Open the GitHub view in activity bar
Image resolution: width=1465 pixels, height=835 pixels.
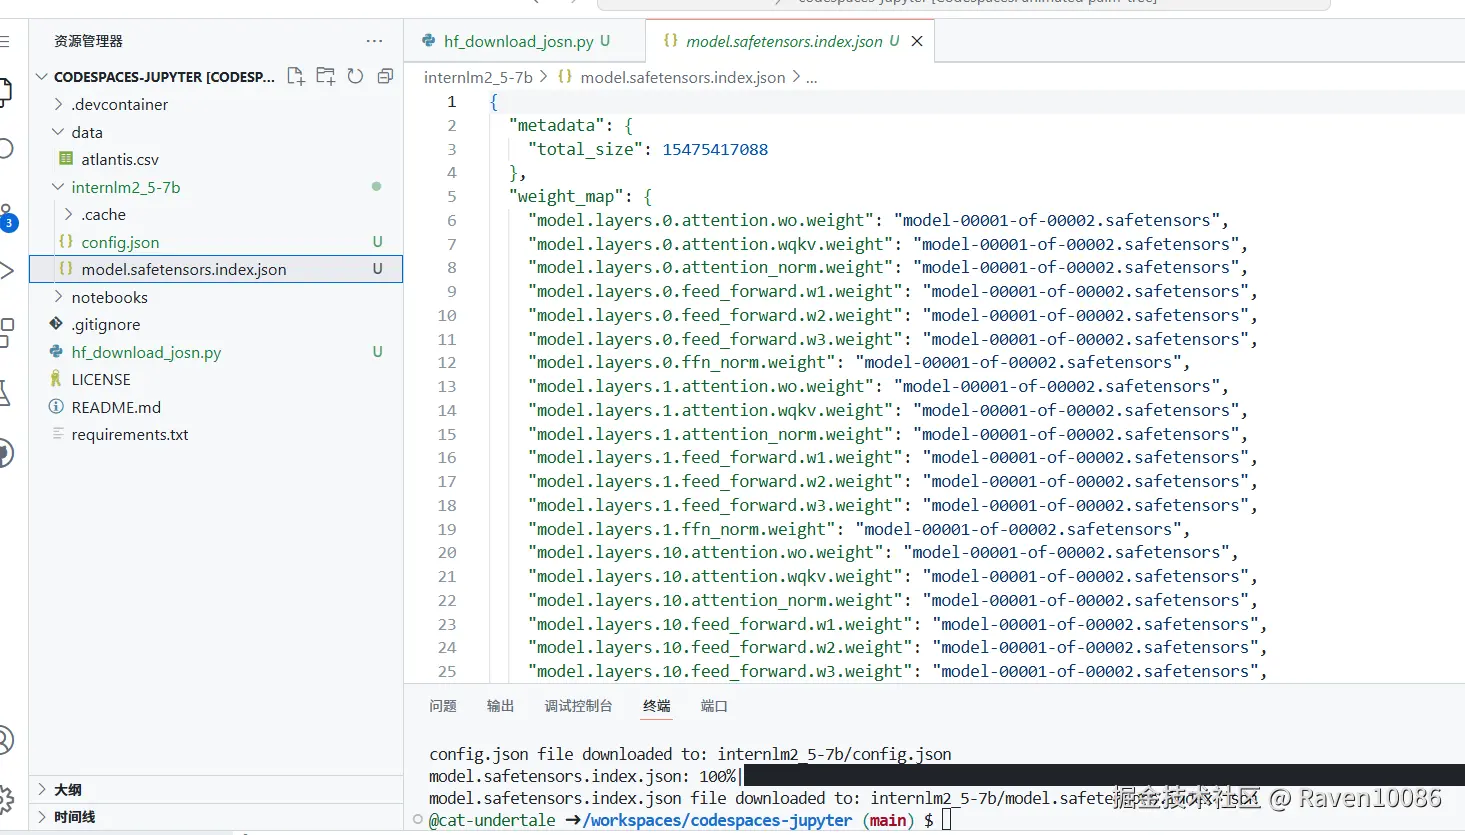pos(6,453)
